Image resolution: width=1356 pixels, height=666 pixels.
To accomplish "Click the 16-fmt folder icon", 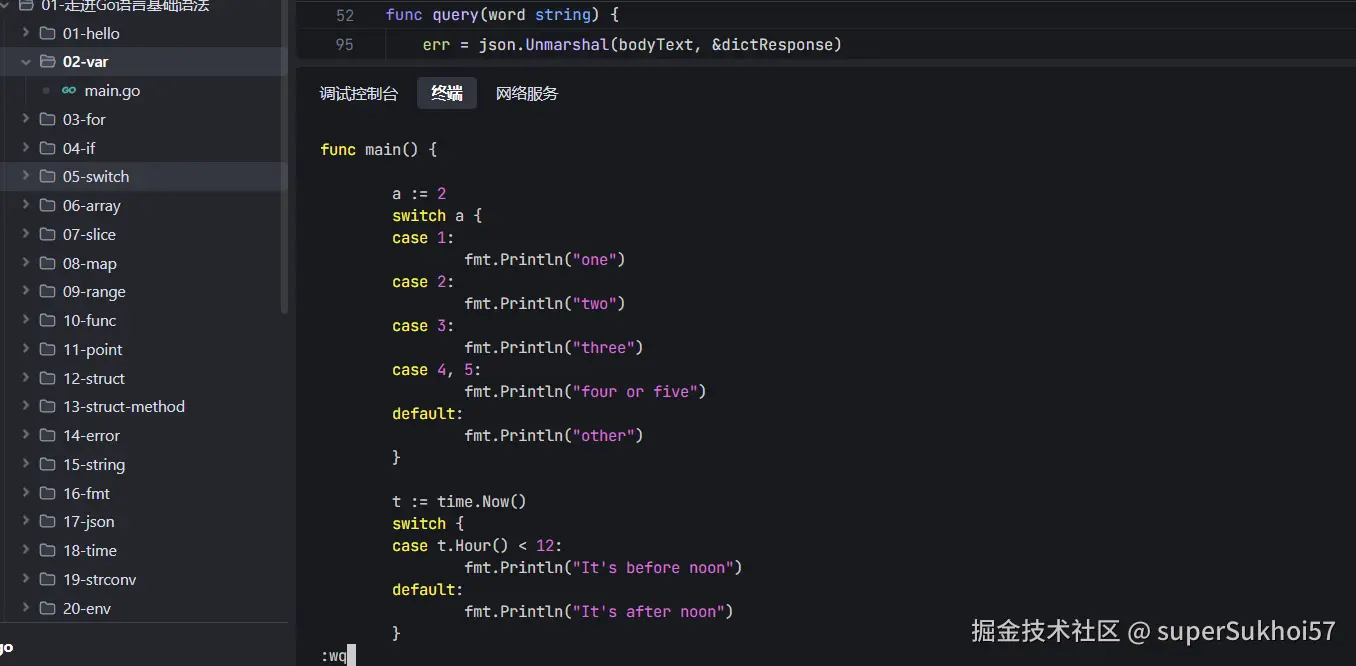I will [47, 493].
